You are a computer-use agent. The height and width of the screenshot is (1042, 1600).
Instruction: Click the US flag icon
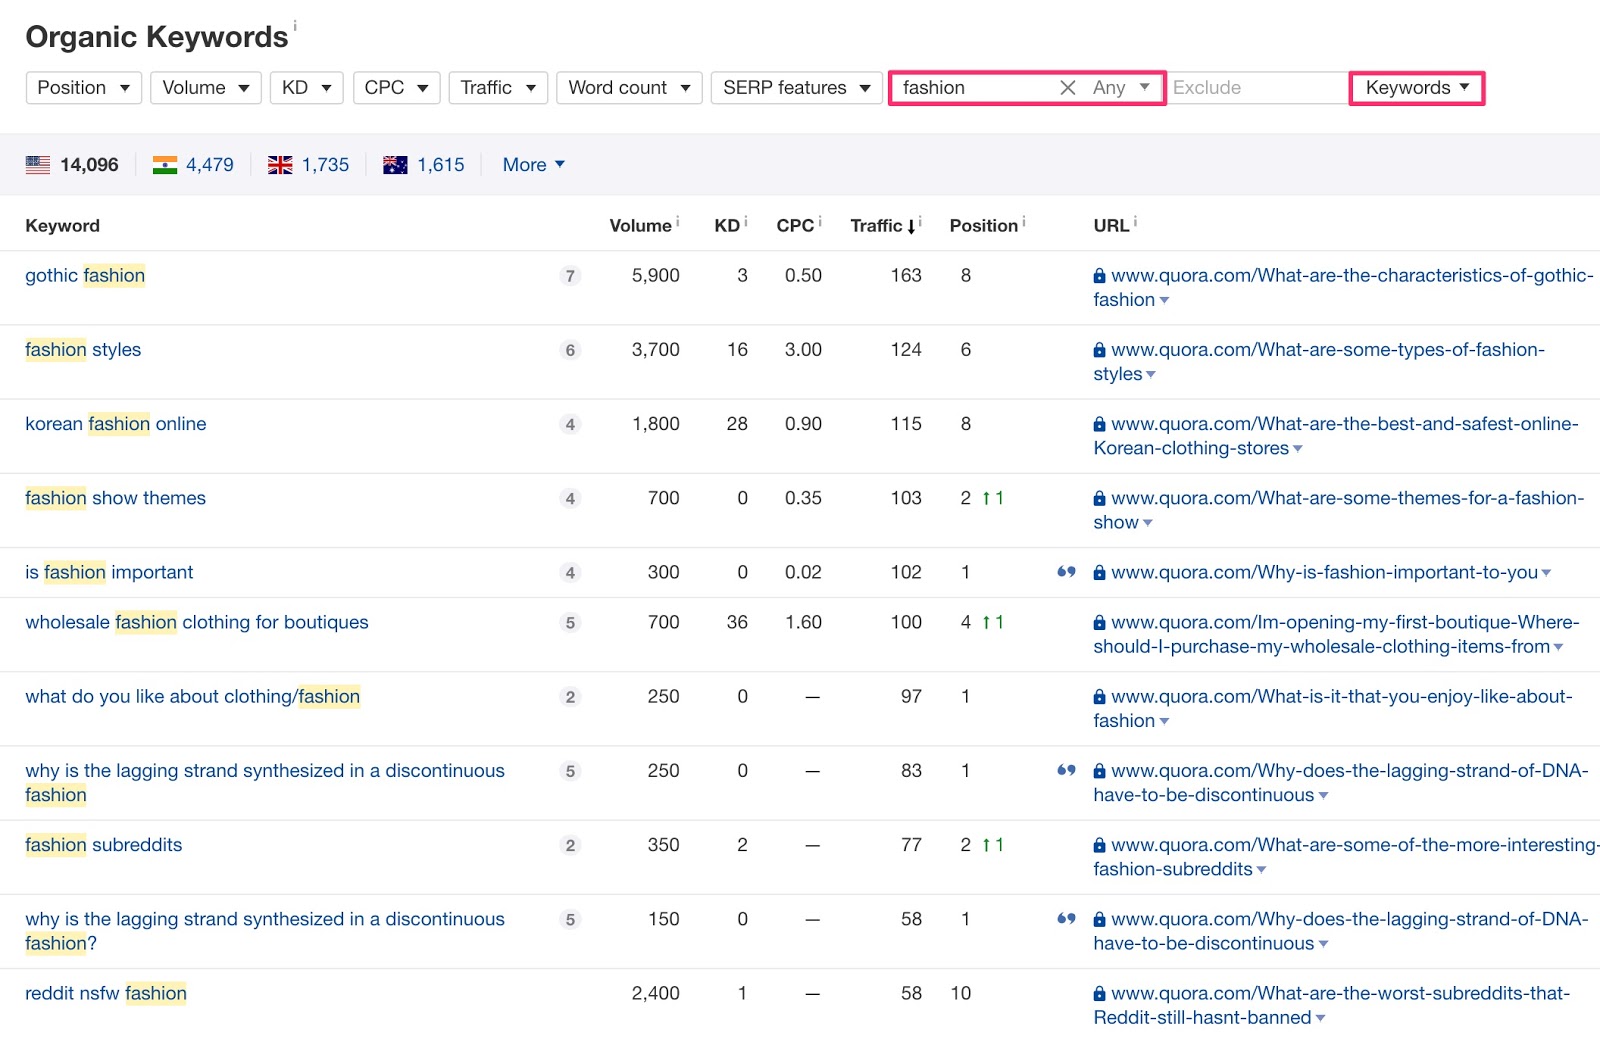tap(38, 164)
